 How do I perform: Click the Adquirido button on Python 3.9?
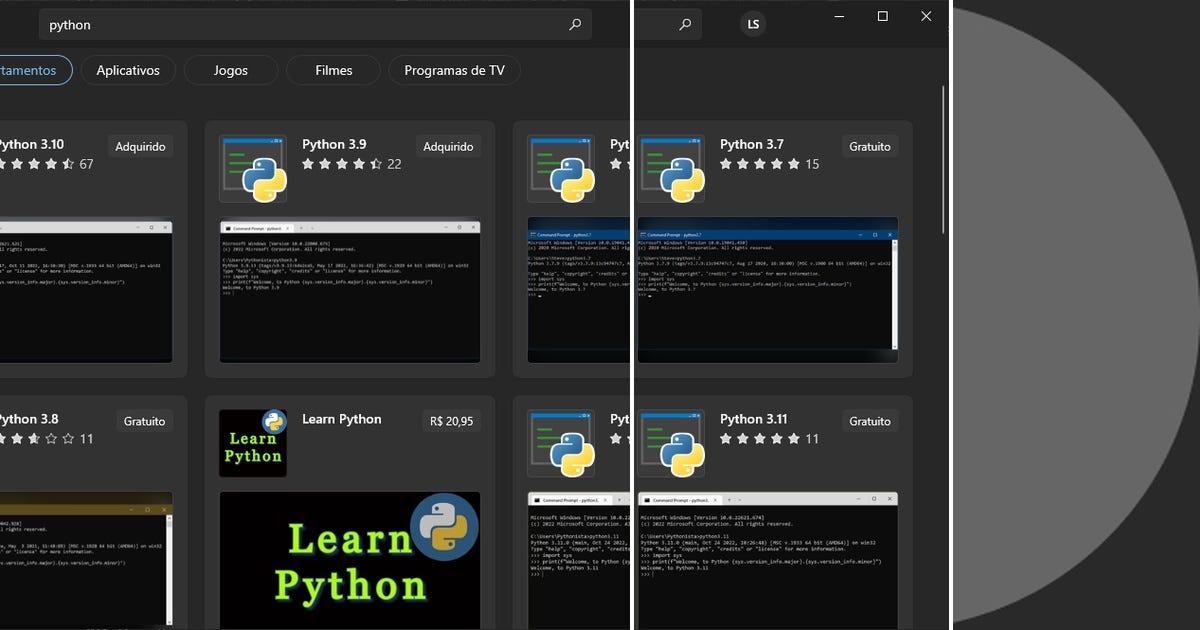[x=448, y=146]
